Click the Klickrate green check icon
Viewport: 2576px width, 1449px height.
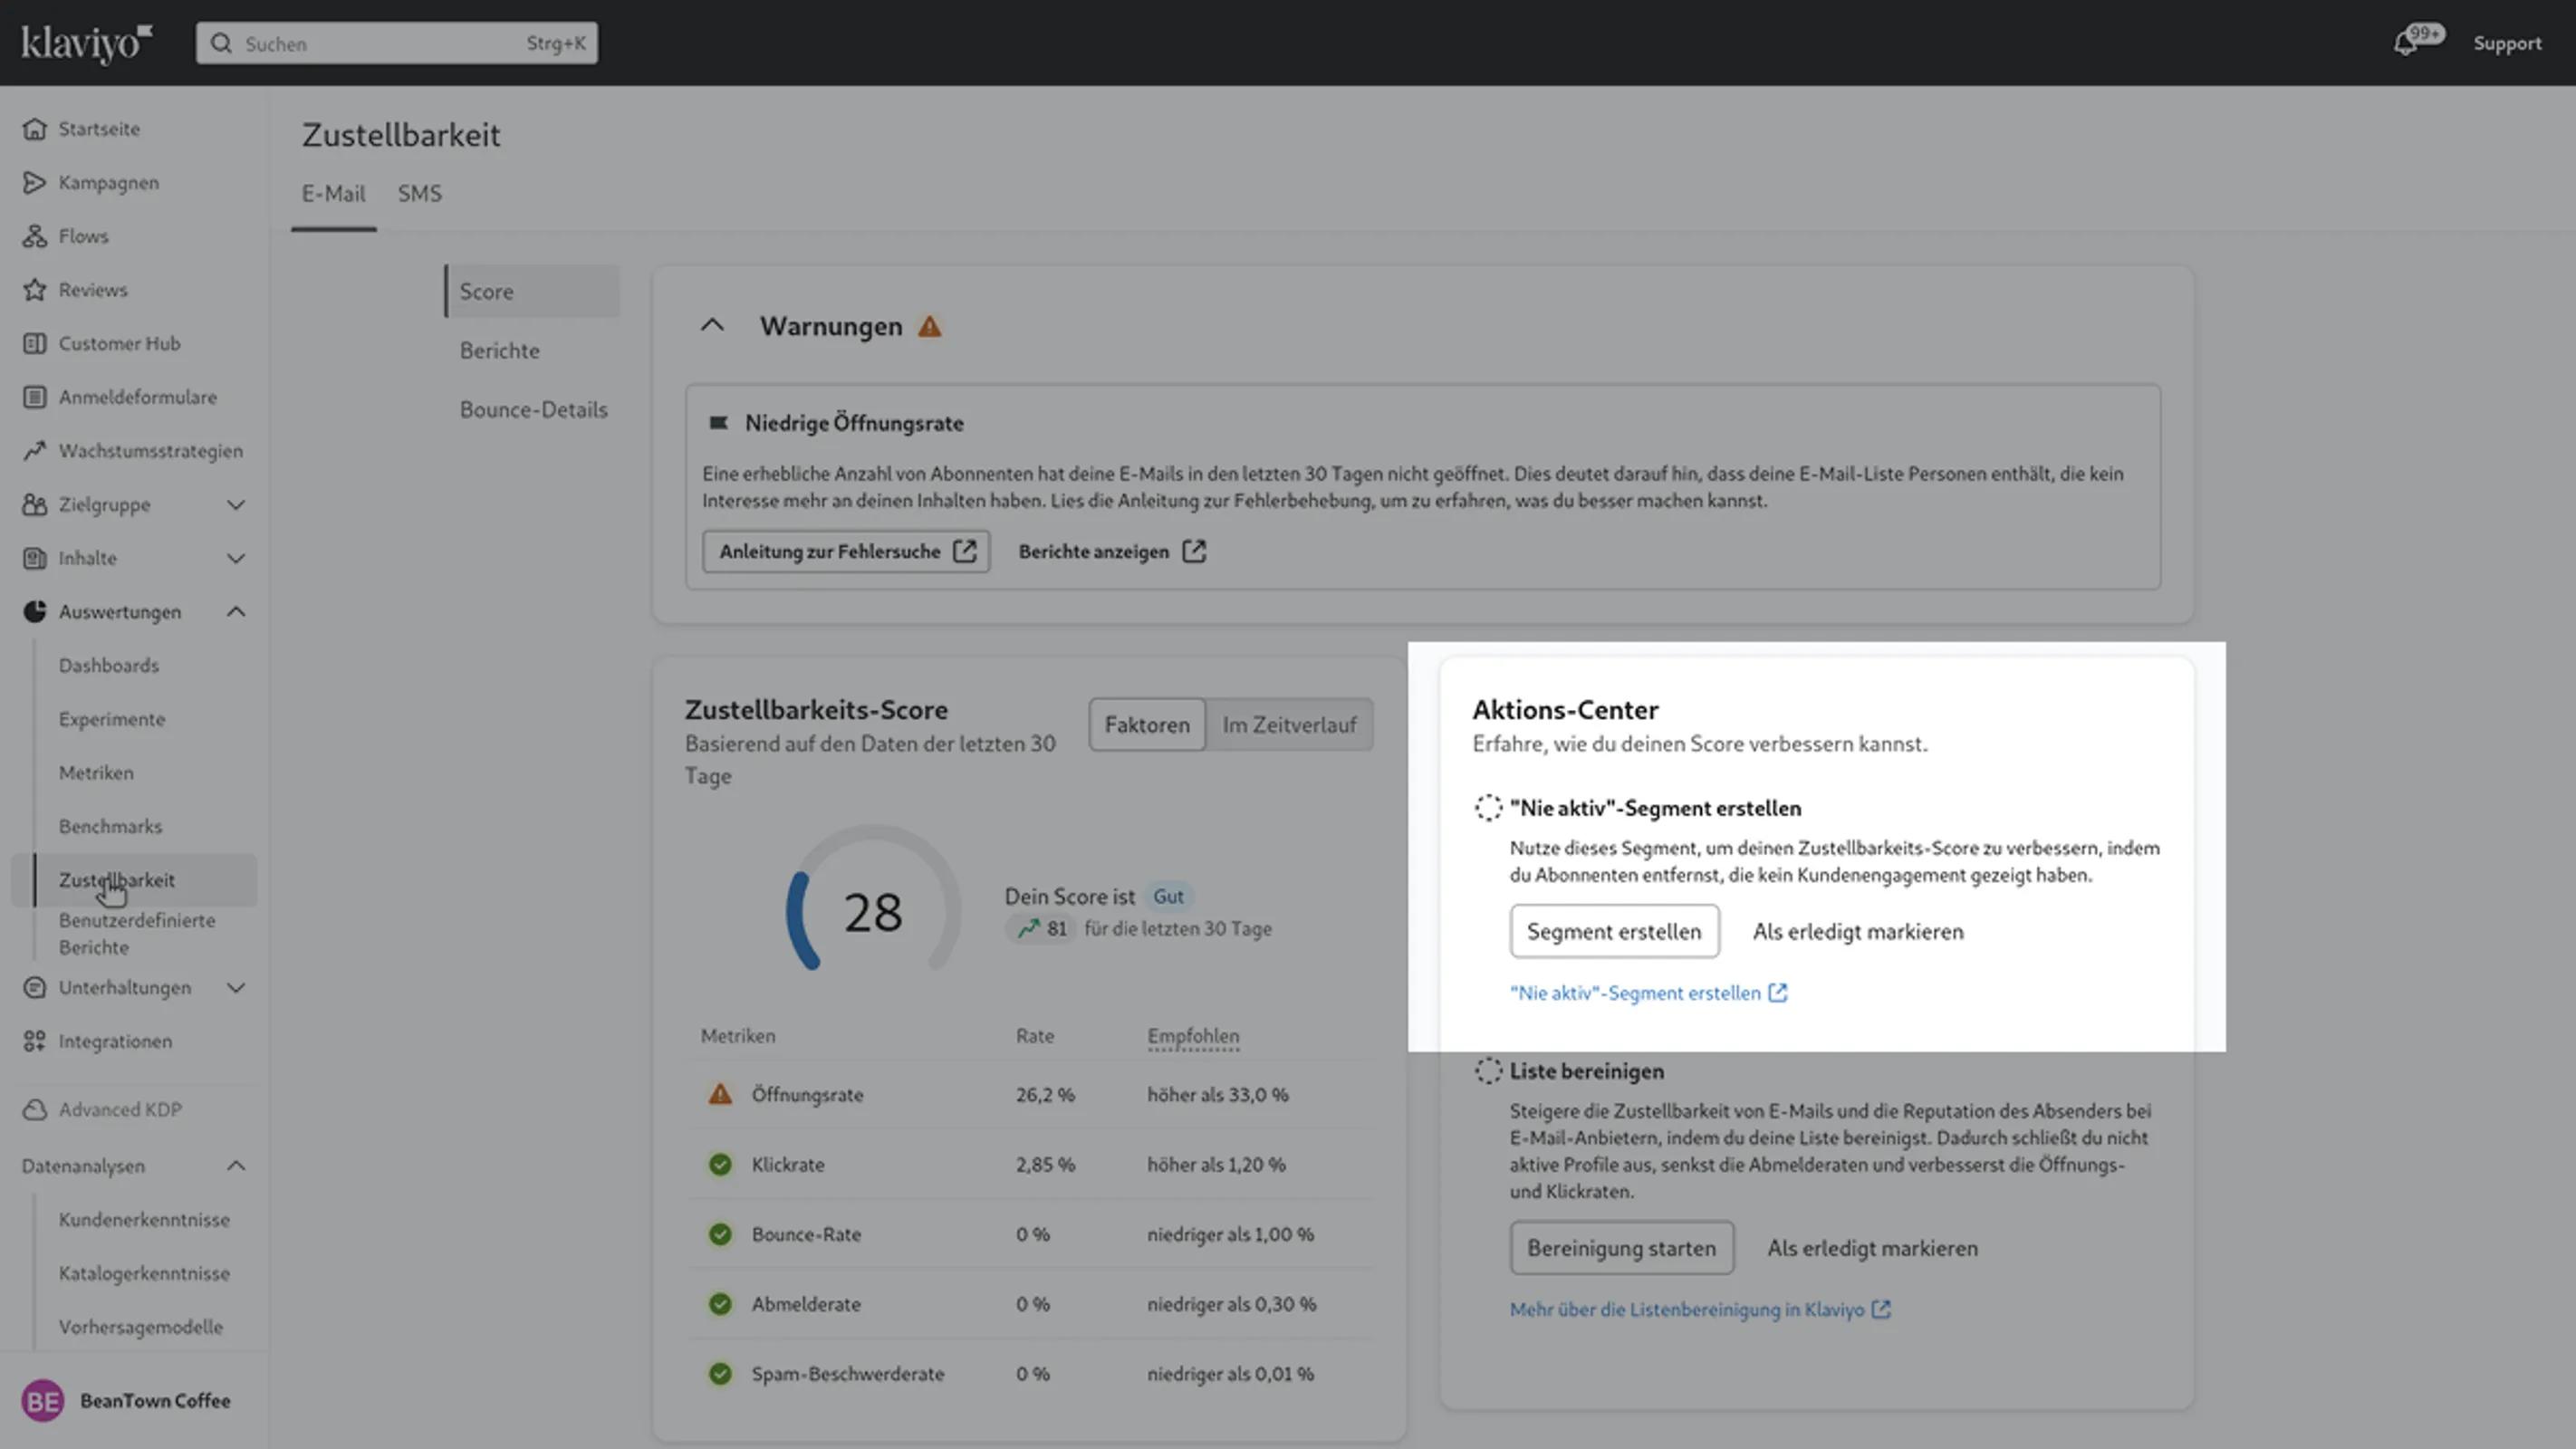click(720, 1164)
